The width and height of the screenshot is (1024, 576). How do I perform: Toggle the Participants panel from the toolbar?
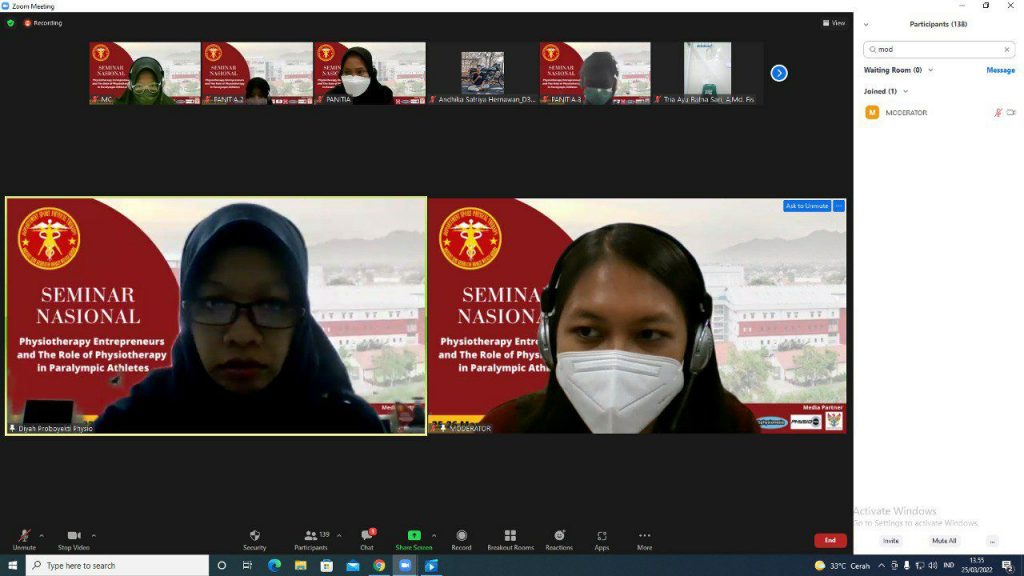pos(311,537)
